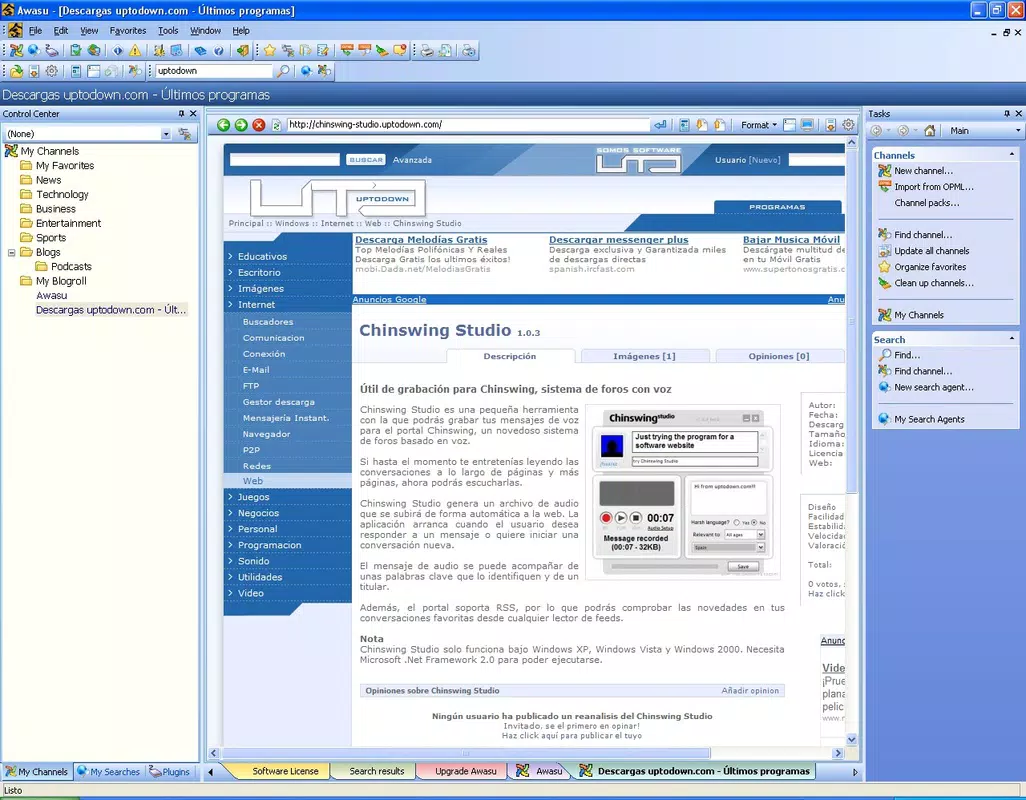Click the green browser Back arrow
1026x800 pixels.
224,125
